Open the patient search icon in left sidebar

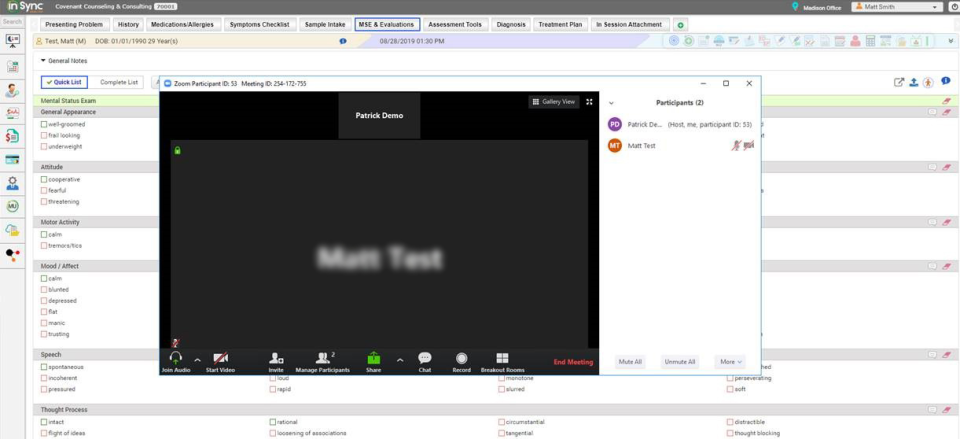tap(12, 90)
